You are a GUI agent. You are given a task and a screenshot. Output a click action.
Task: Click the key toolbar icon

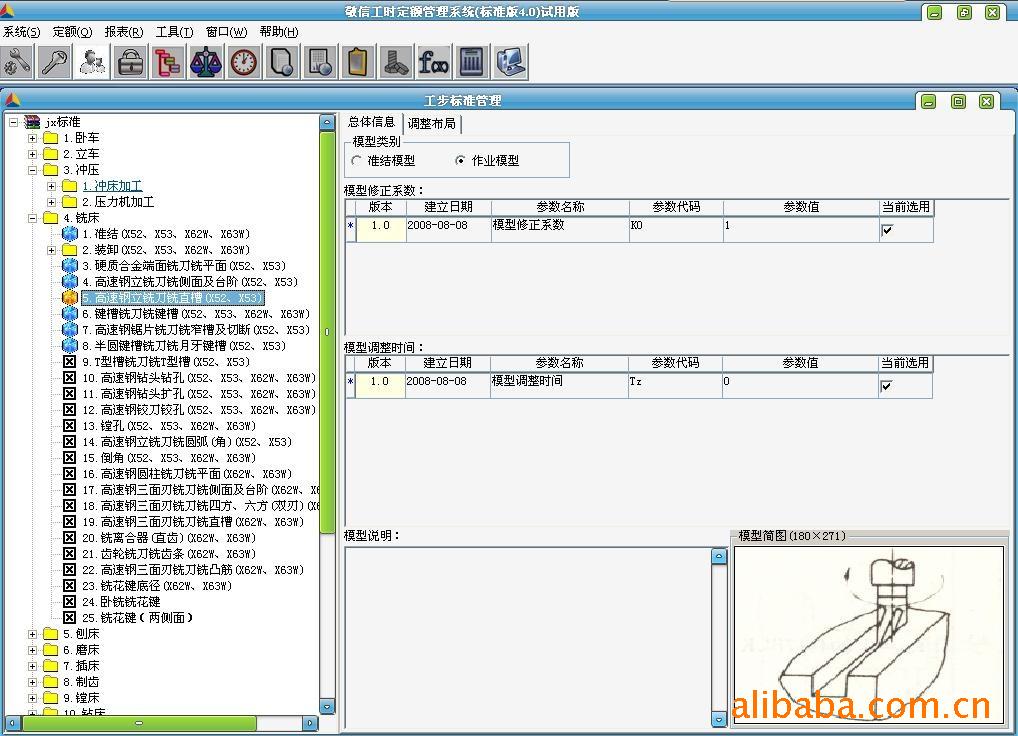pyautogui.click(x=55, y=62)
